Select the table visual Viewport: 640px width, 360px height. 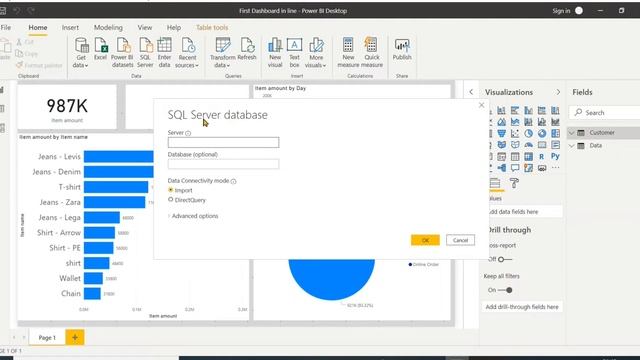[x=515, y=156]
